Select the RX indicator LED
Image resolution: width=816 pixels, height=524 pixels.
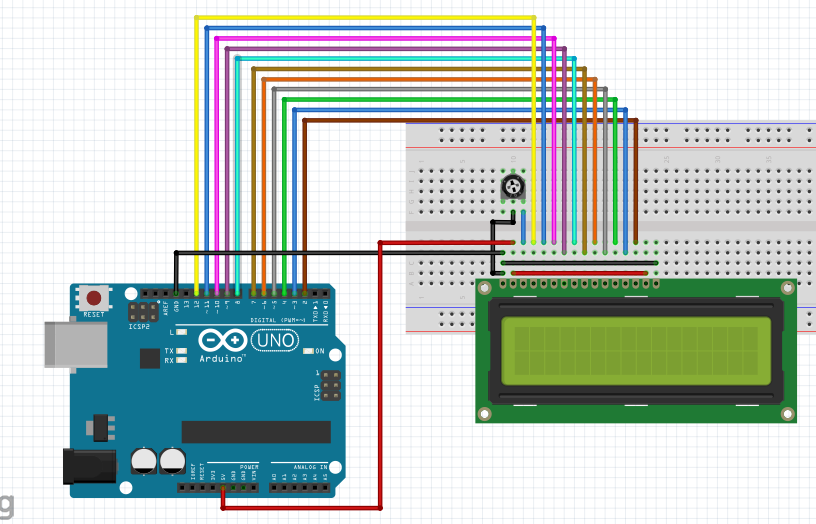tap(181, 360)
